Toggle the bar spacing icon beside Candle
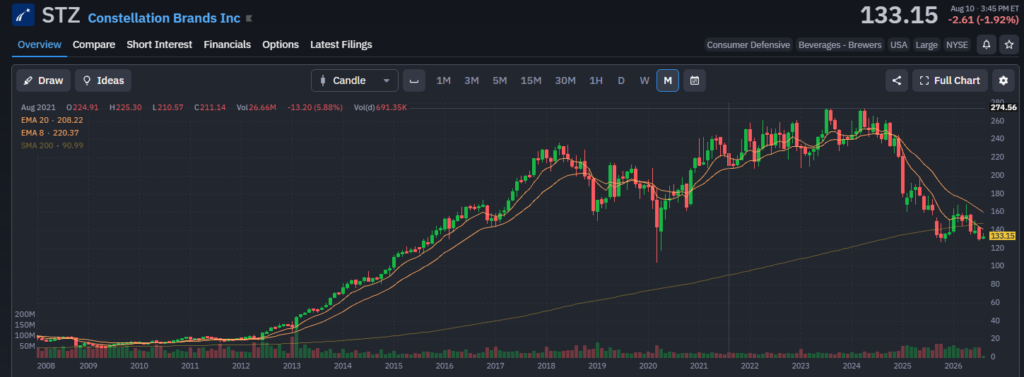 (413, 80)
